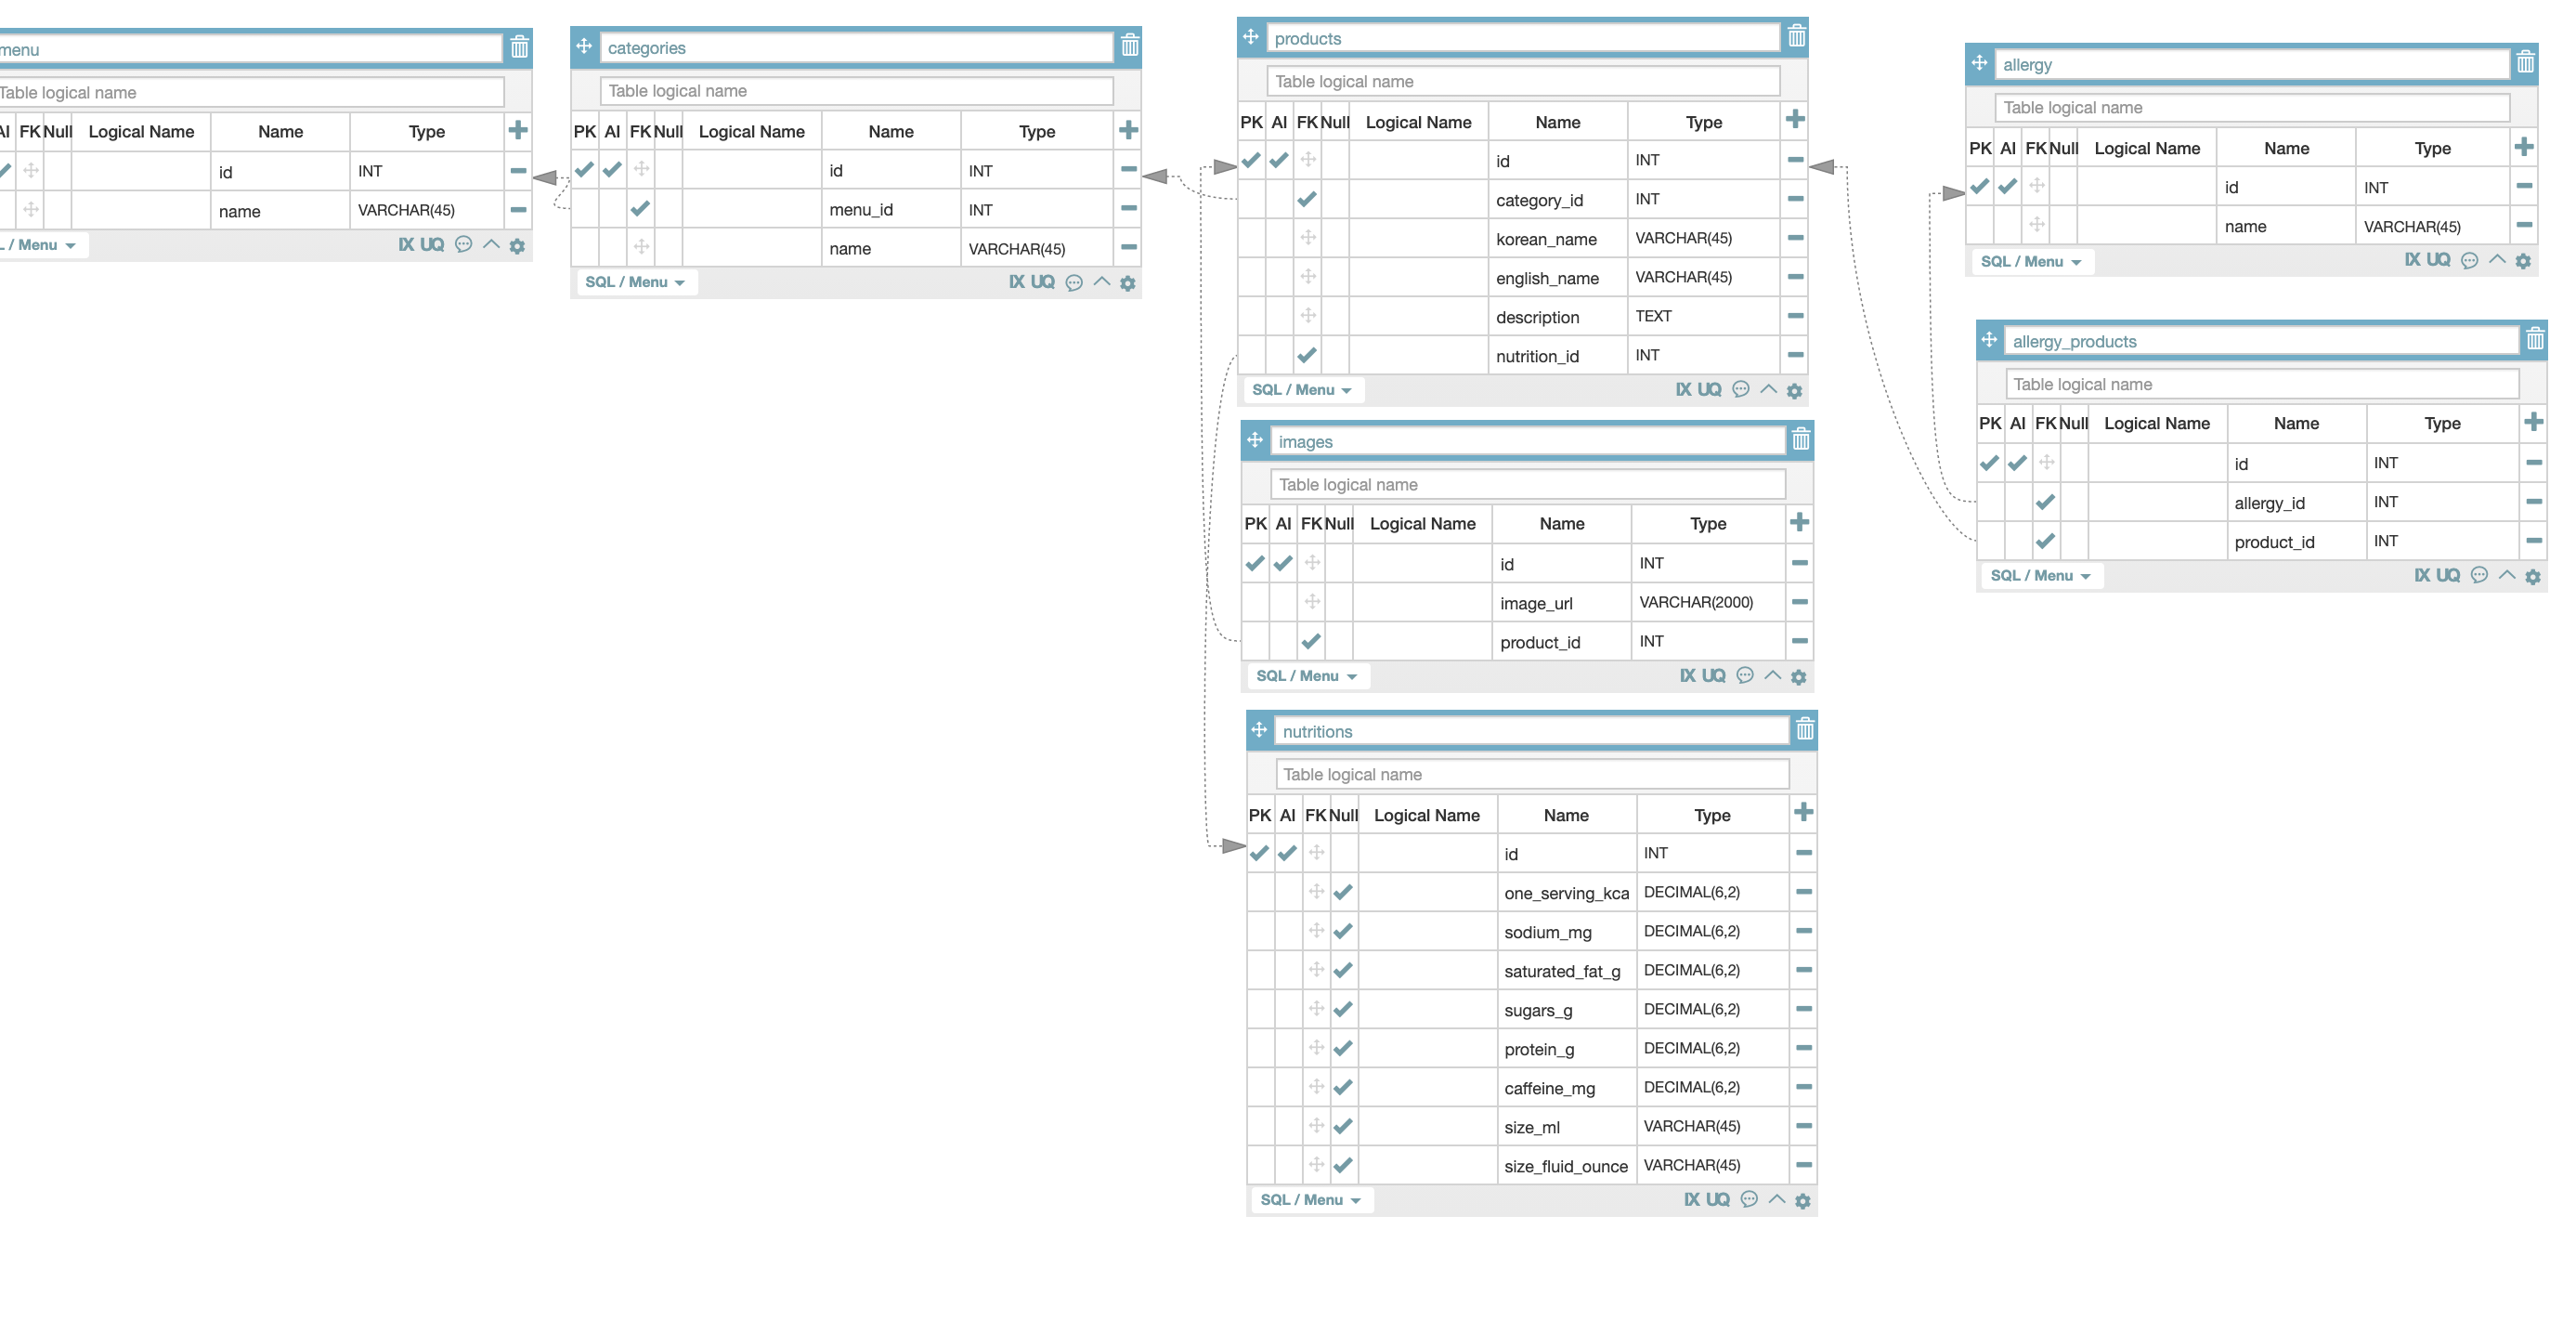The image size is (2576, 1321).
Task: Delete the allergy_products table via trash icon
Action: point(2535,340)
